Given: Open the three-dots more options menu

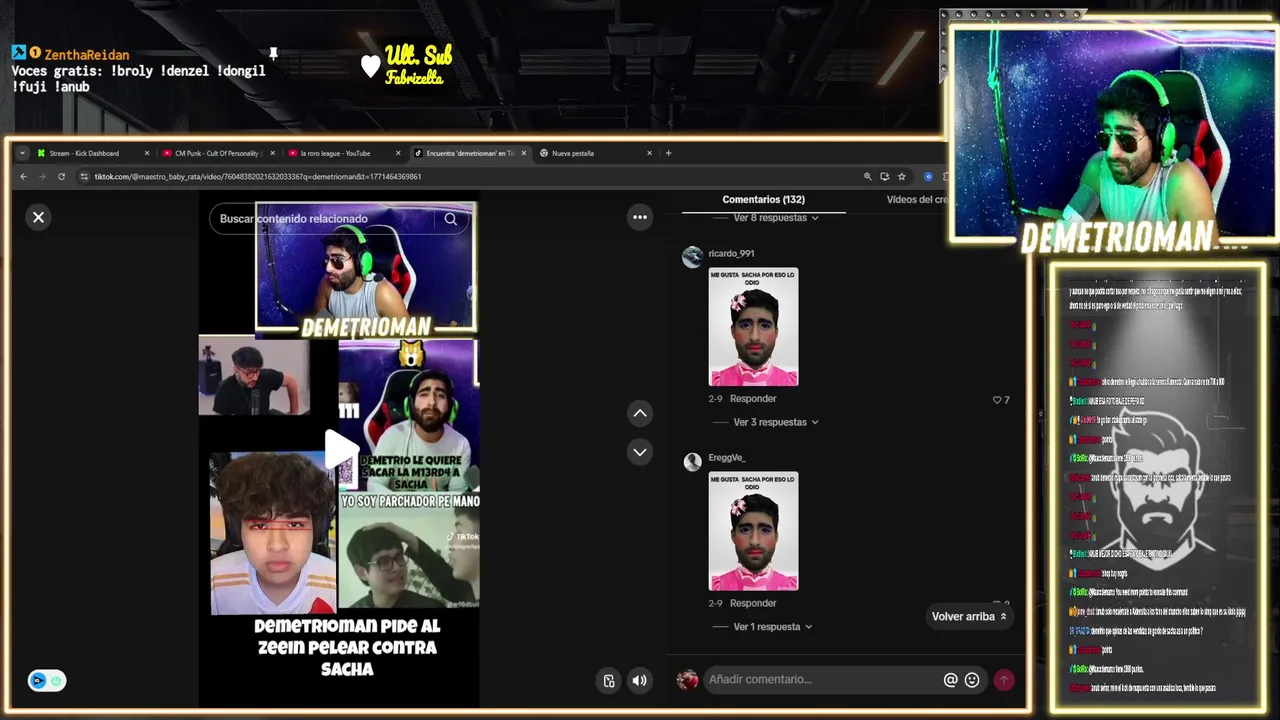Looking at the screenshot, I should click(640, 217).
